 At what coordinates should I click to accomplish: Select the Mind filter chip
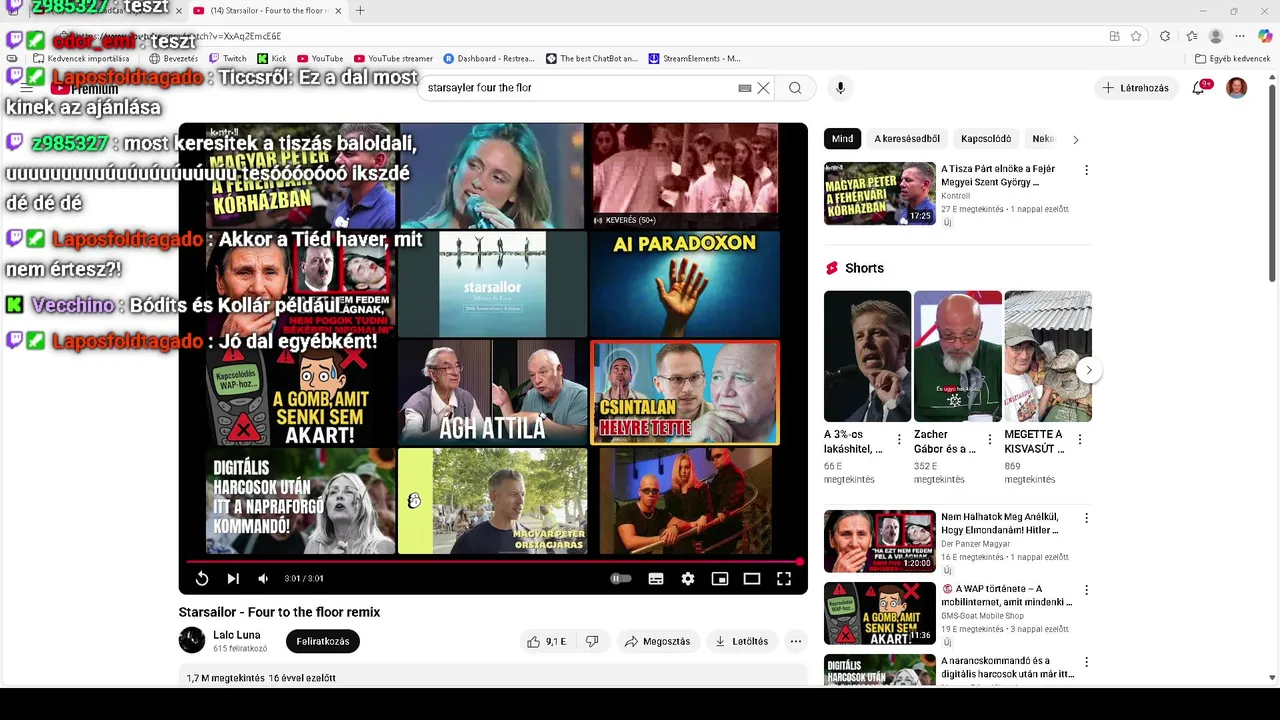point(842,139)
